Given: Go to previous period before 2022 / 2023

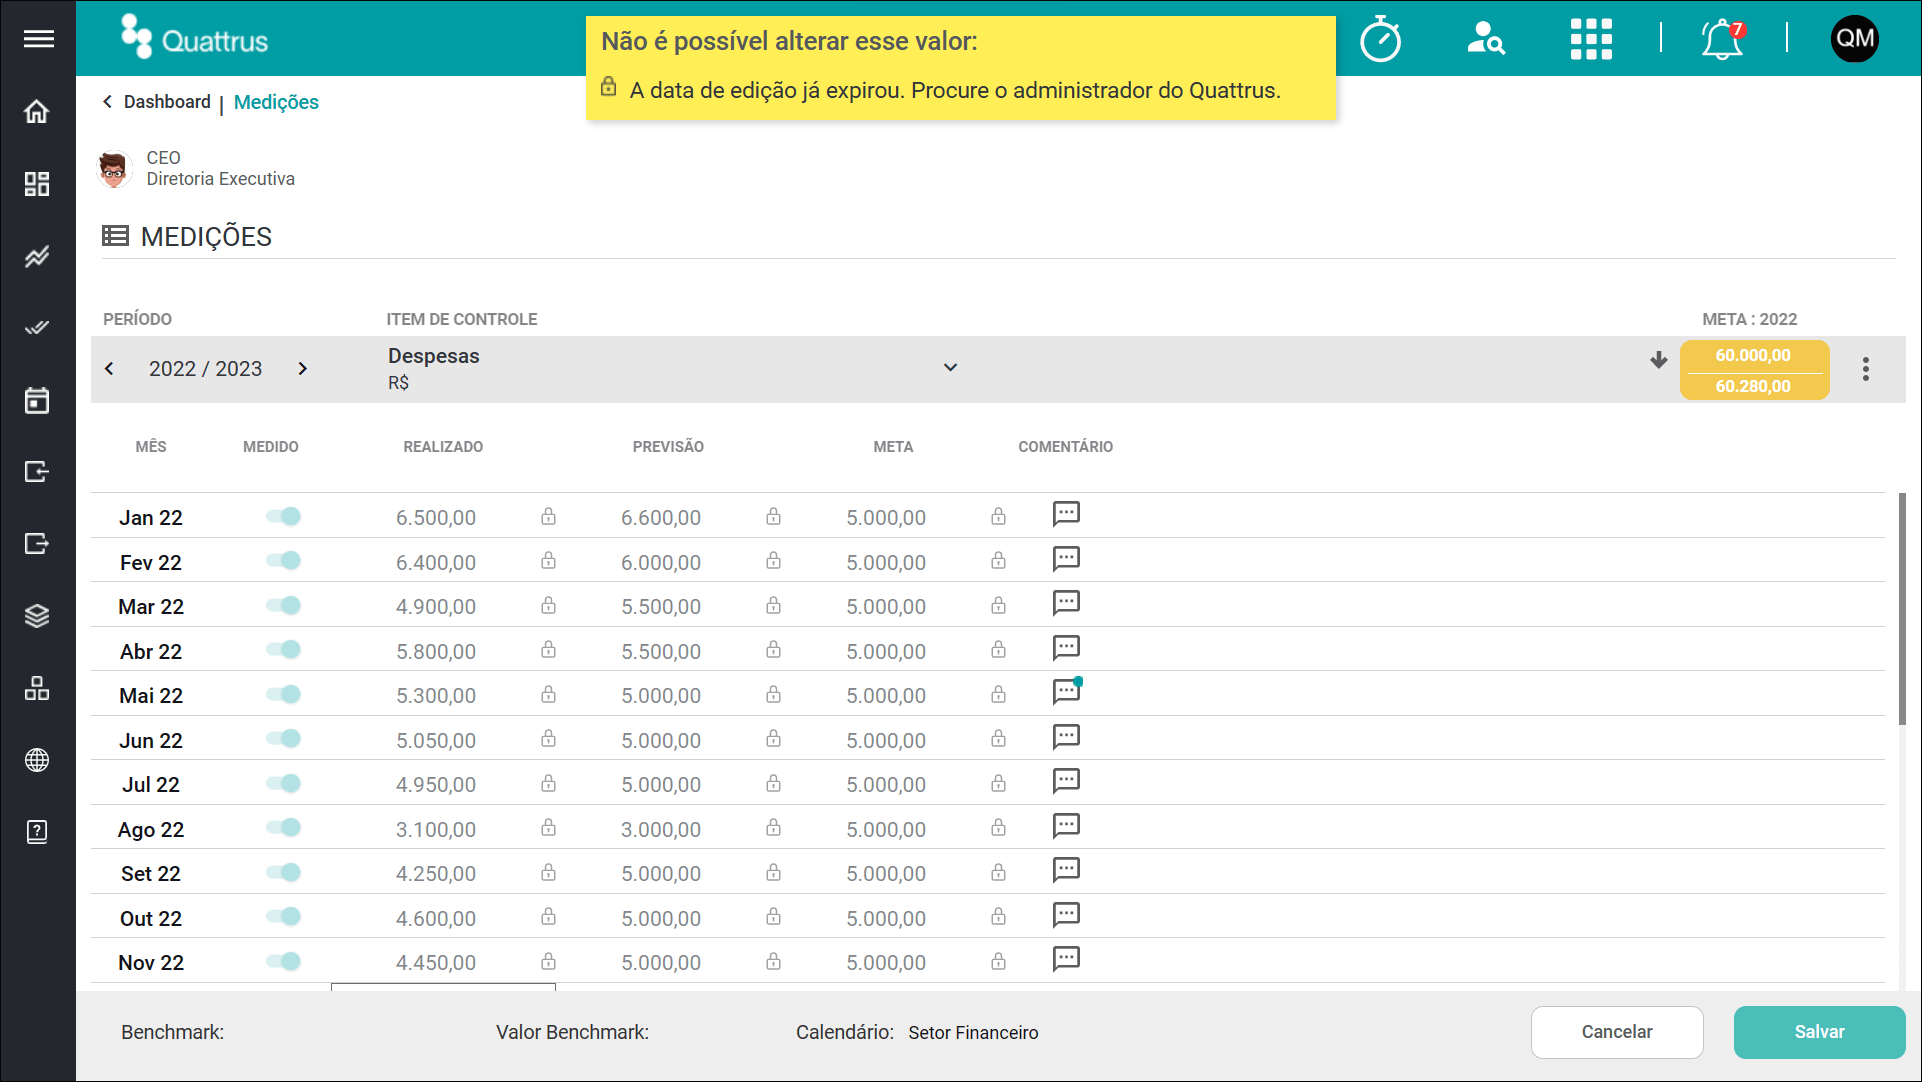Looking at the screenshot, I should tap(109, 368).
